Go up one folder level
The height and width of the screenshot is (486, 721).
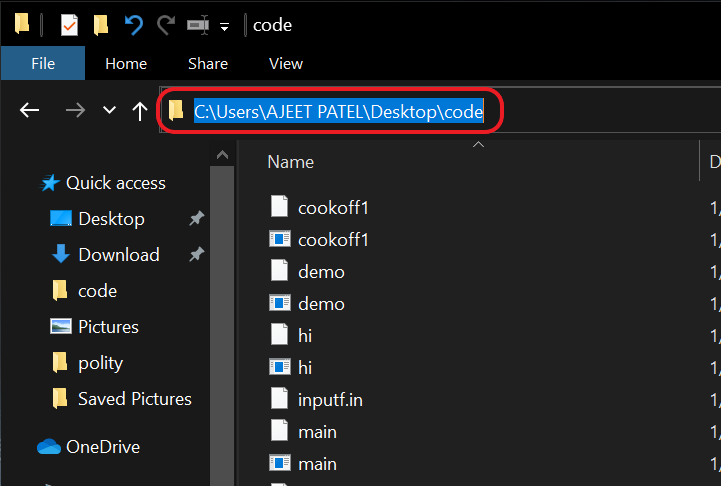[141, 111]
